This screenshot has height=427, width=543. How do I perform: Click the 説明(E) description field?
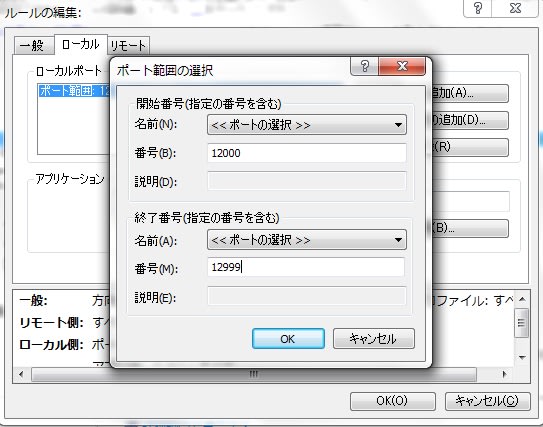pyautogui.click(x=307, y=296)
